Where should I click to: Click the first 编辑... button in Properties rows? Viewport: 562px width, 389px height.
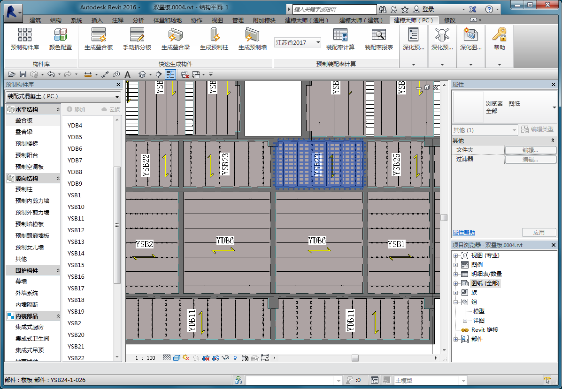[530, 150]
